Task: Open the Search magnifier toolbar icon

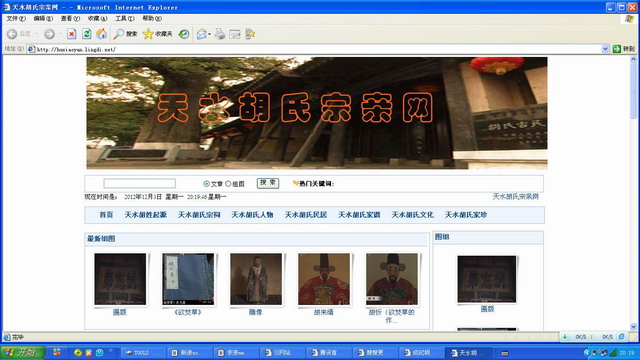Action: [118, 34]
